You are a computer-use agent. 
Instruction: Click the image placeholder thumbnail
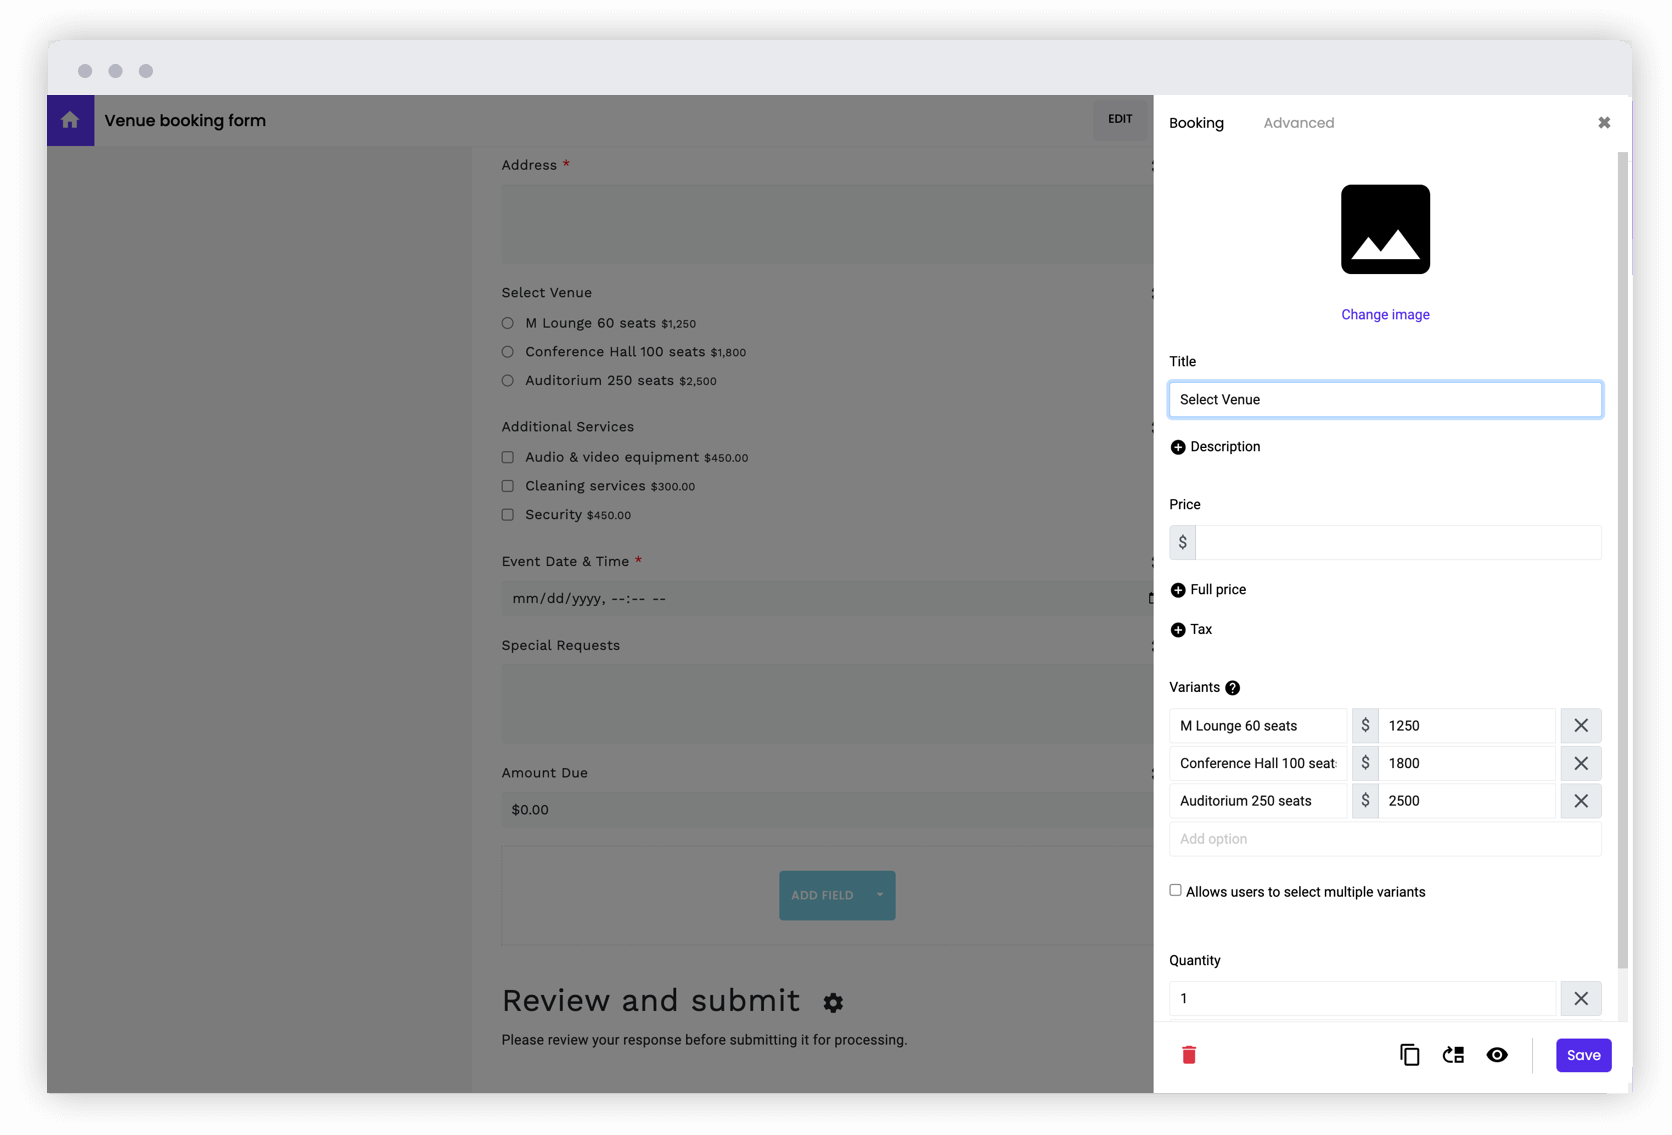tap(1385, 229)
